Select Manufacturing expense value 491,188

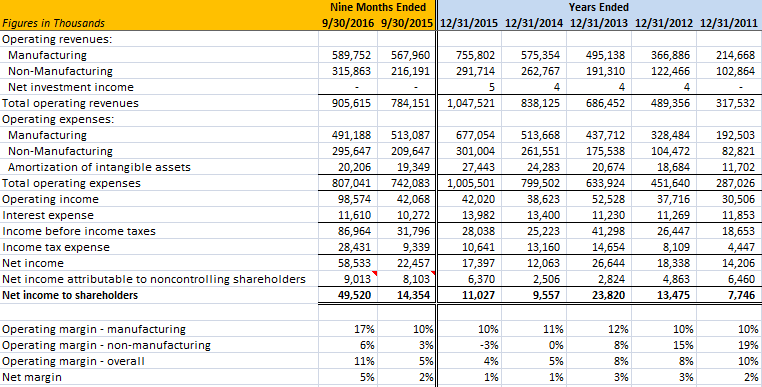pyautogui.click(x=351, y=135)
